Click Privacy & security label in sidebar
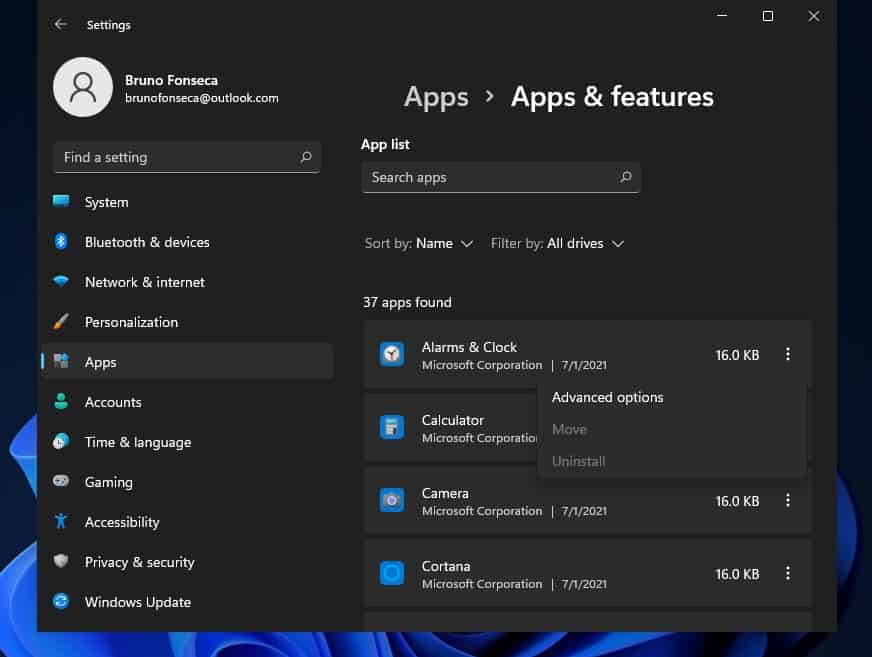The image size is (872, 657). [x=140, y=562]
